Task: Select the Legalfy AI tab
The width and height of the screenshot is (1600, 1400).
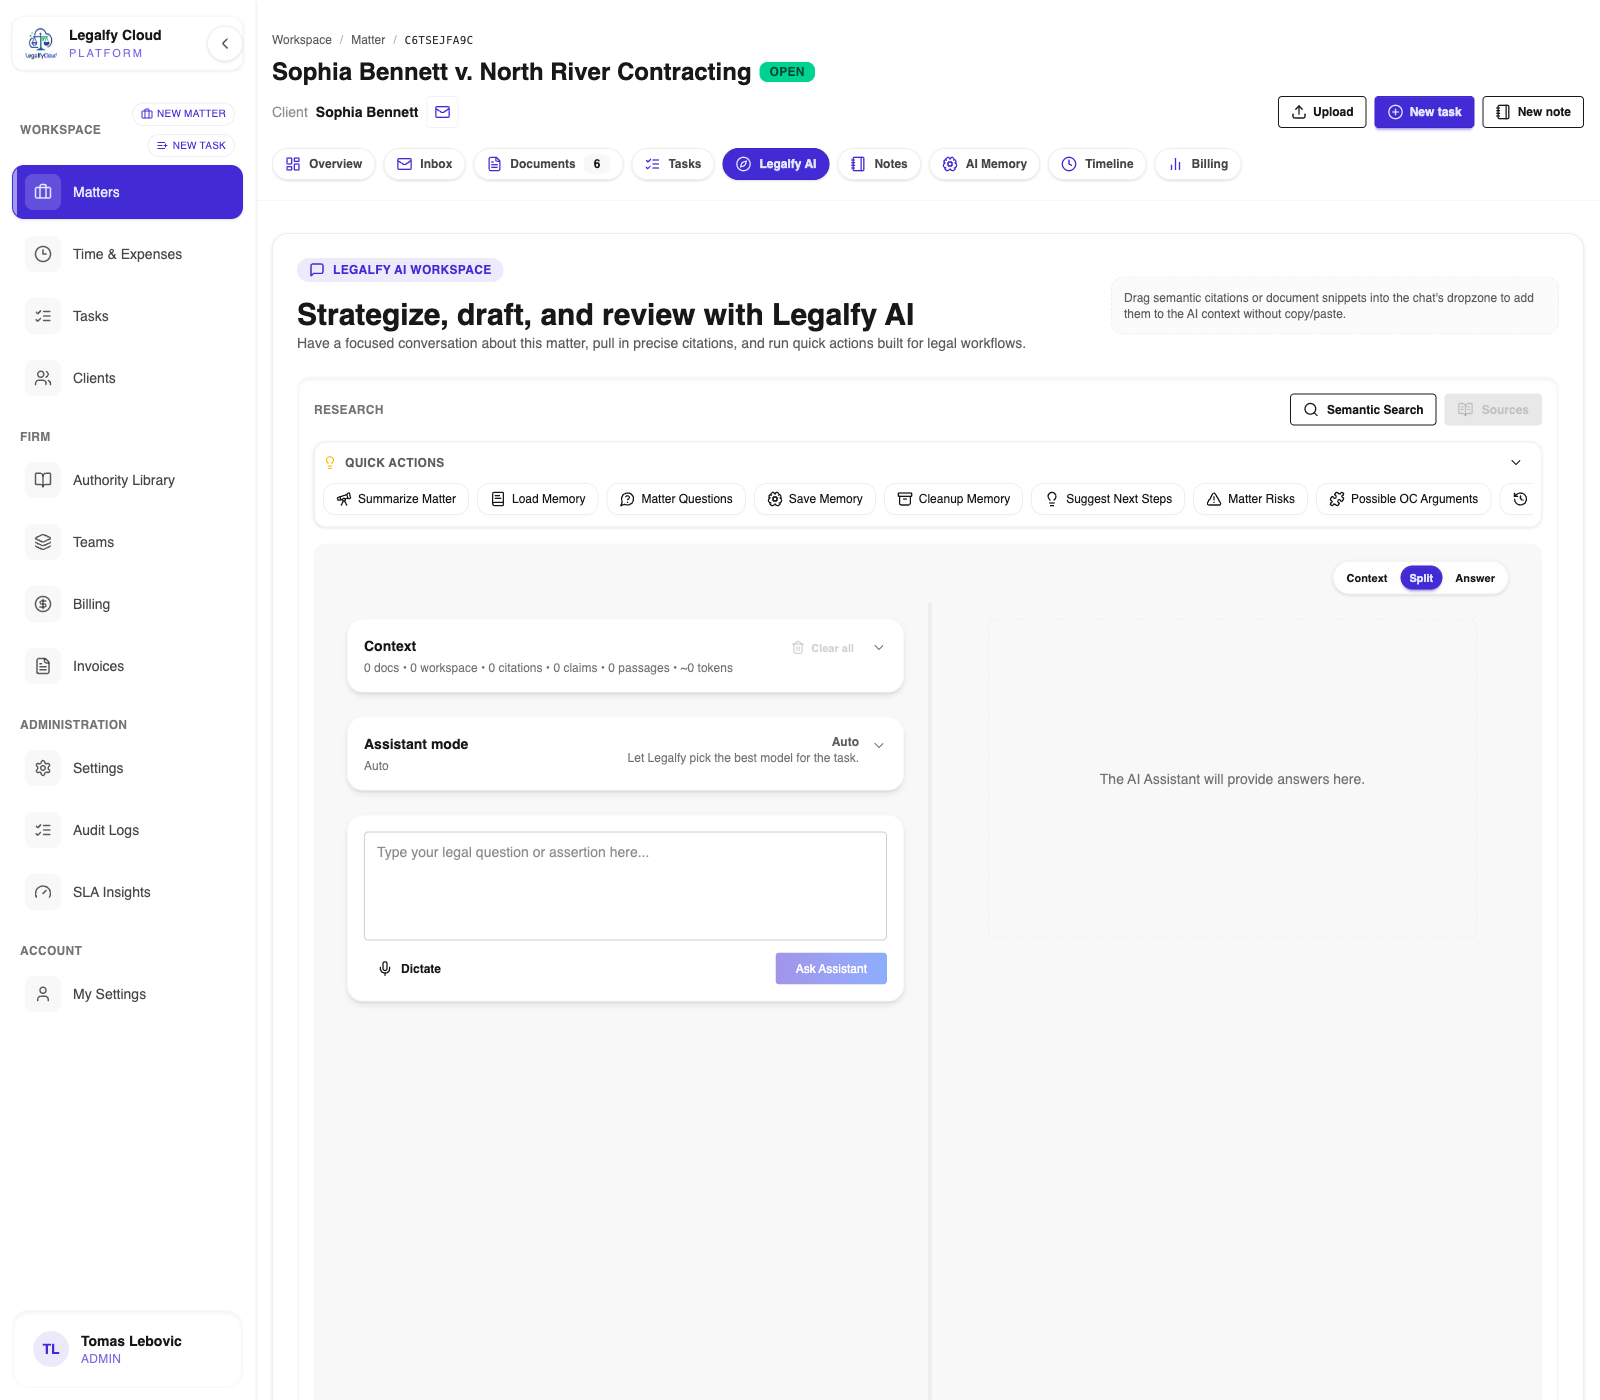Action: 776,164
